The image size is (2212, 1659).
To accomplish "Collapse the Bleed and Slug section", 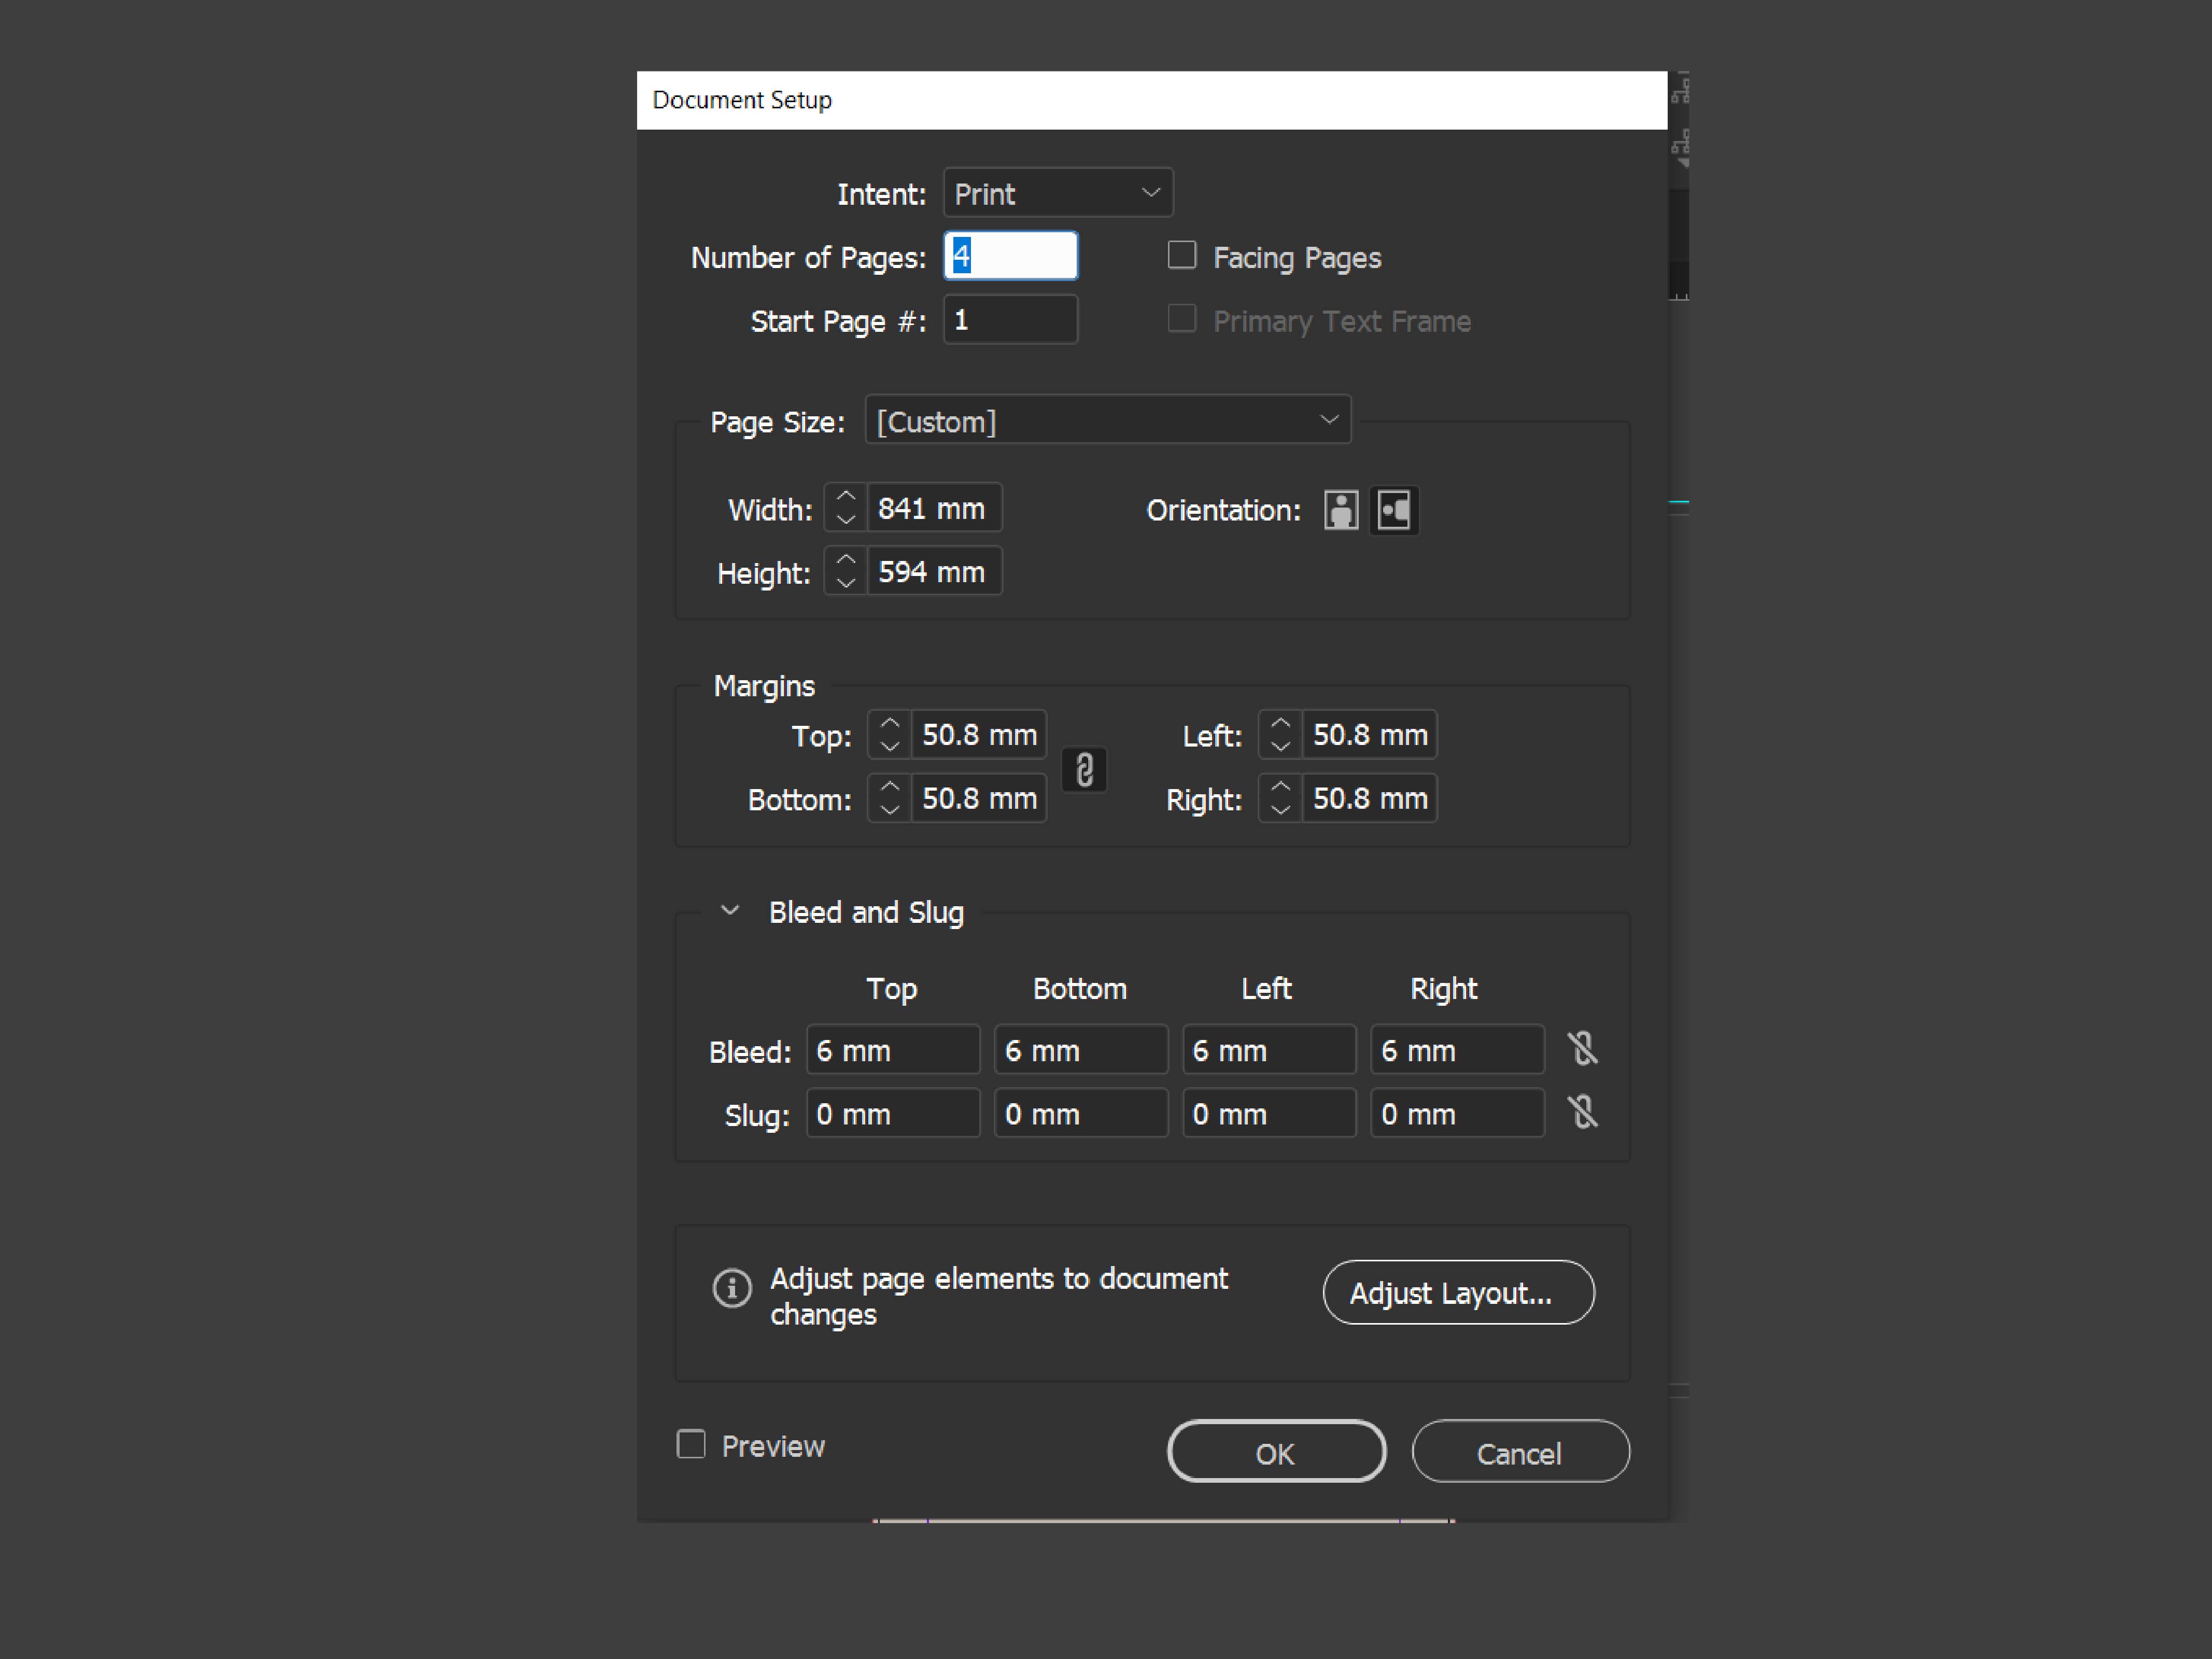I will (x=729, y=910).
